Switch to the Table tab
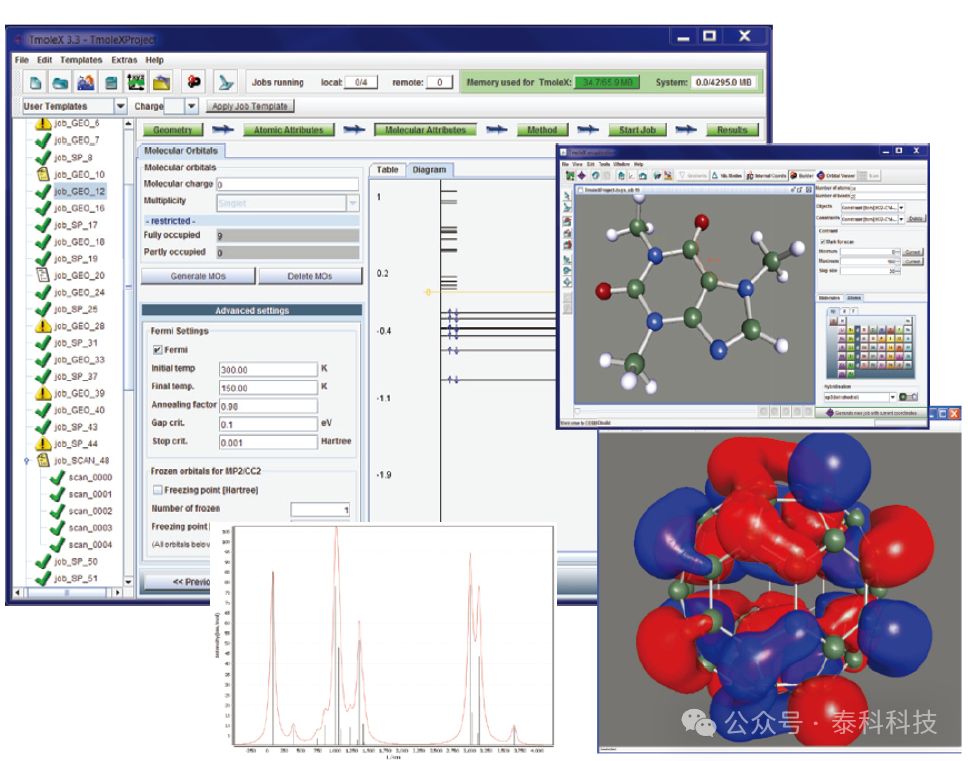The width and height of the screenshot is (968, 761). tap(388, 170)
